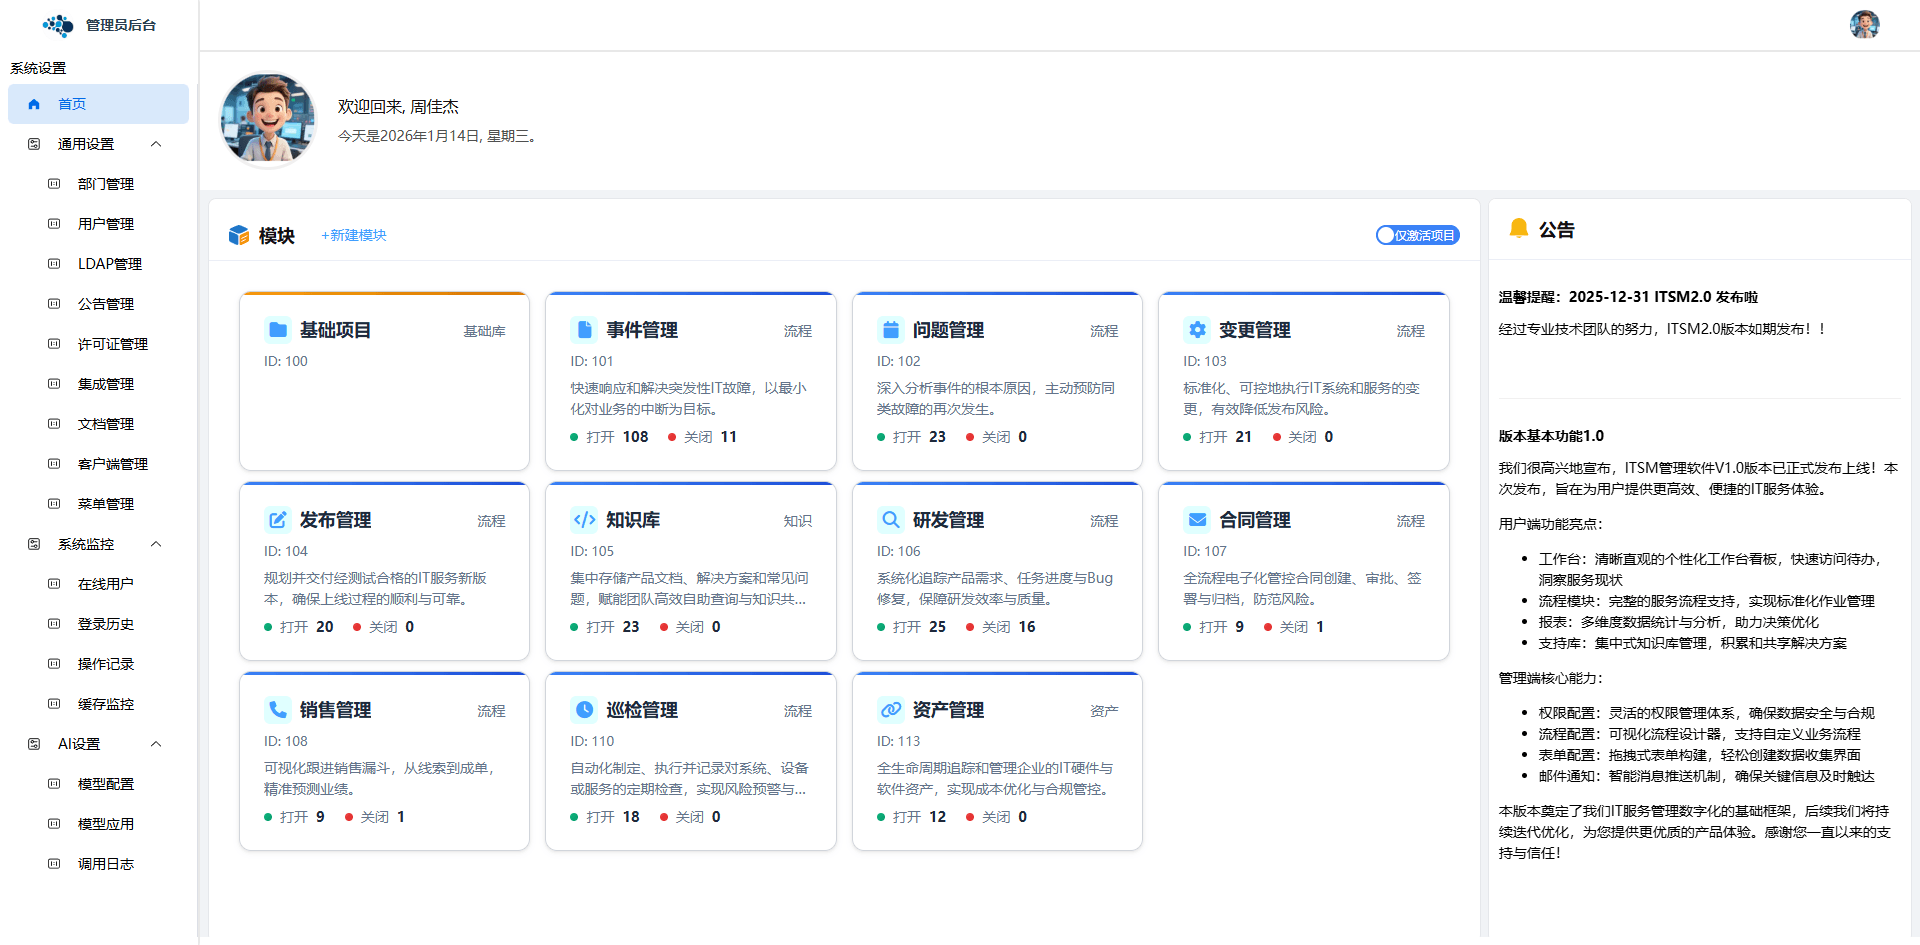
Task: Click the magnifier icon on 研发管理 card
Action: click(890, 520)
